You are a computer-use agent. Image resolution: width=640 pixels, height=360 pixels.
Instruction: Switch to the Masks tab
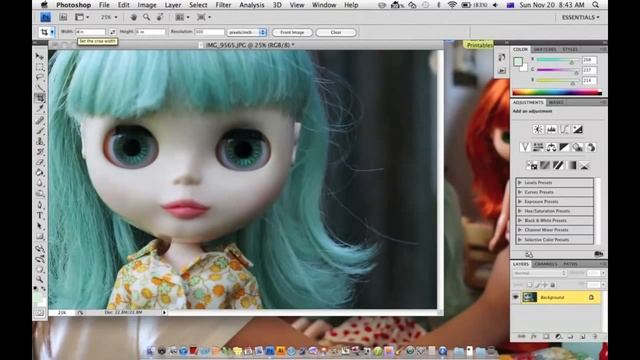tap(556, 102)
